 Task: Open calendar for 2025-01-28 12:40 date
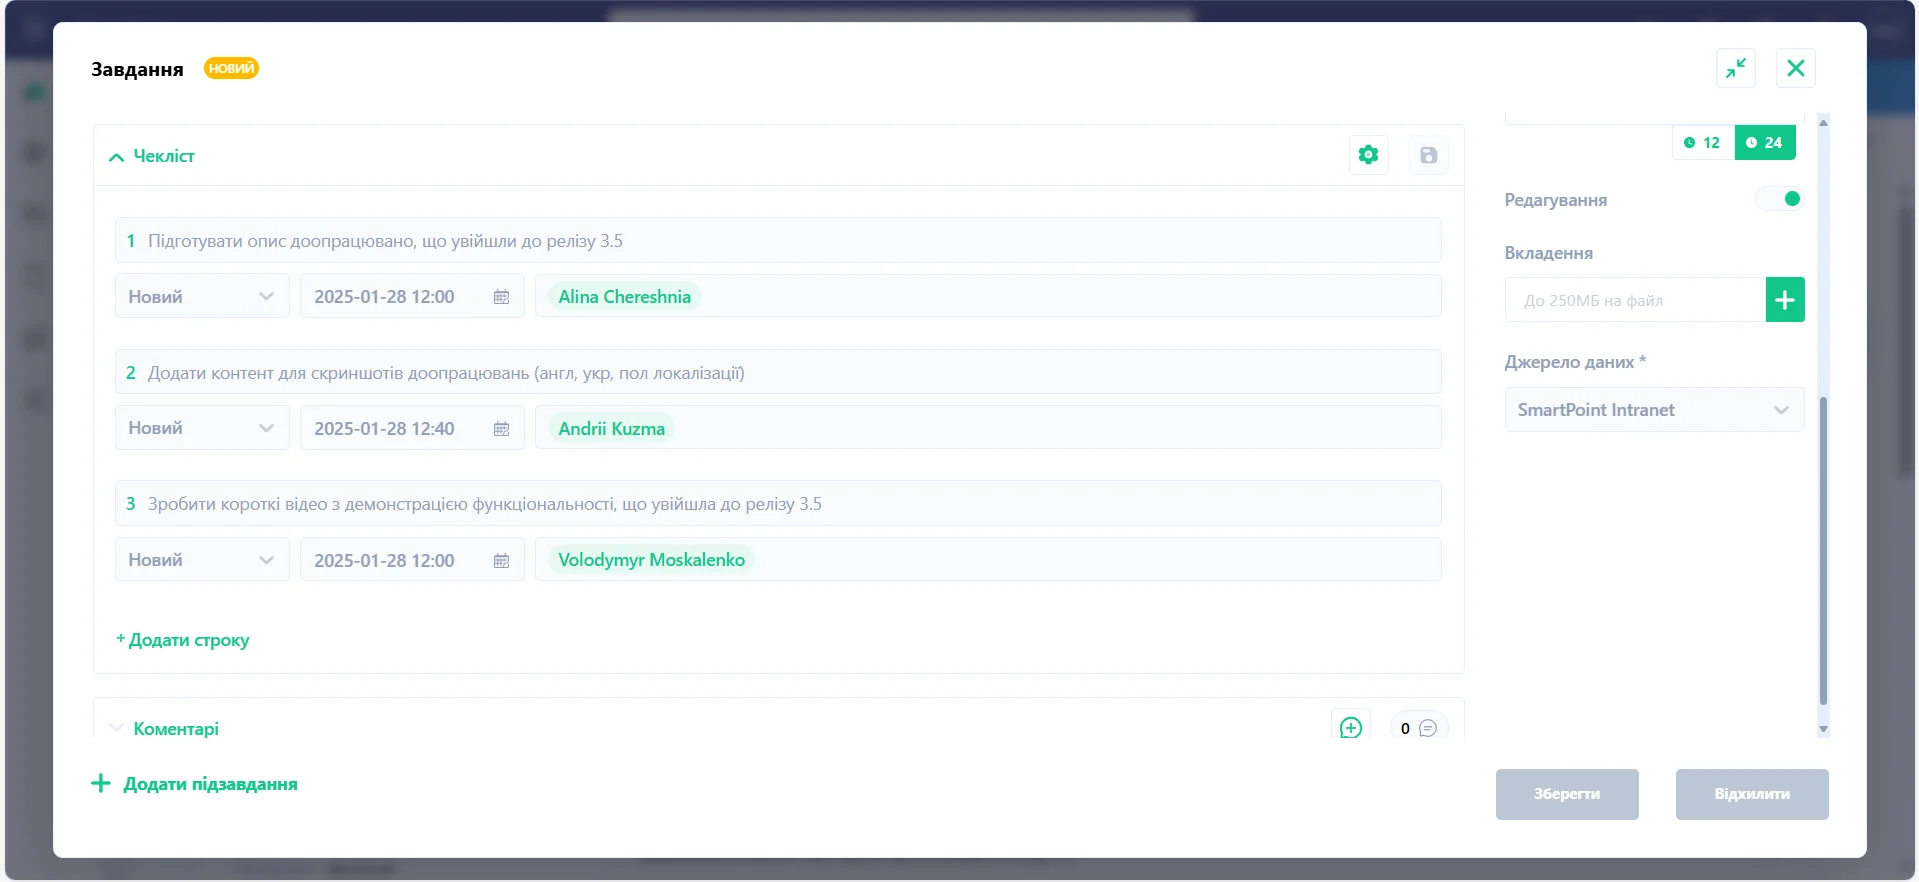tap(502, 429)
